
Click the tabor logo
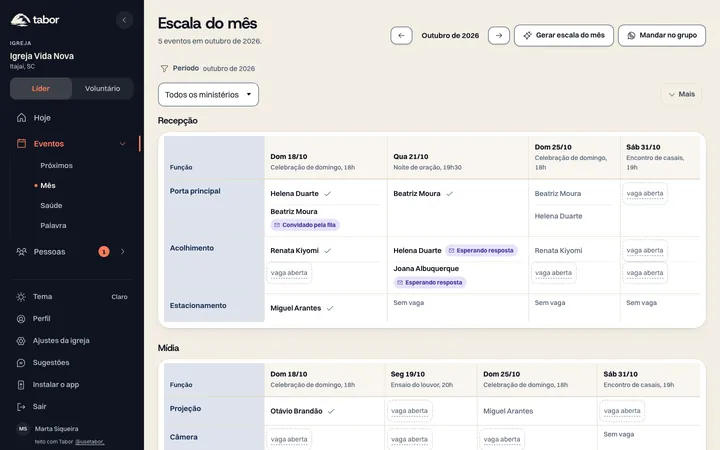pos(35,20)
